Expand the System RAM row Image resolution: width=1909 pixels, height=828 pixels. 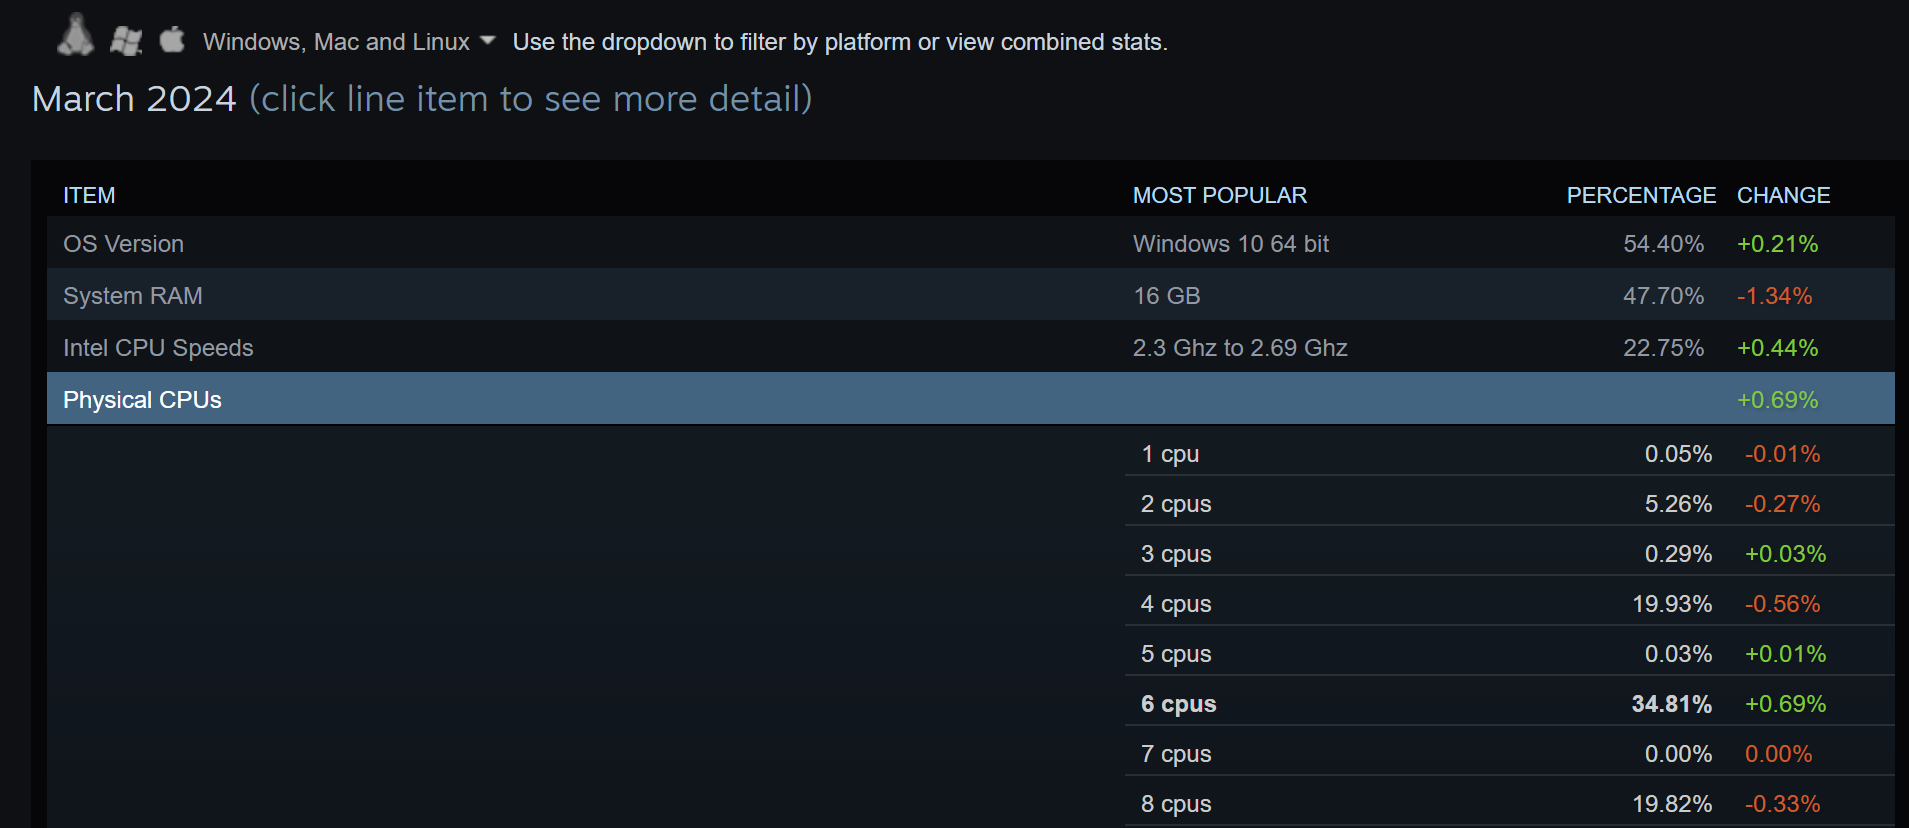970,295
